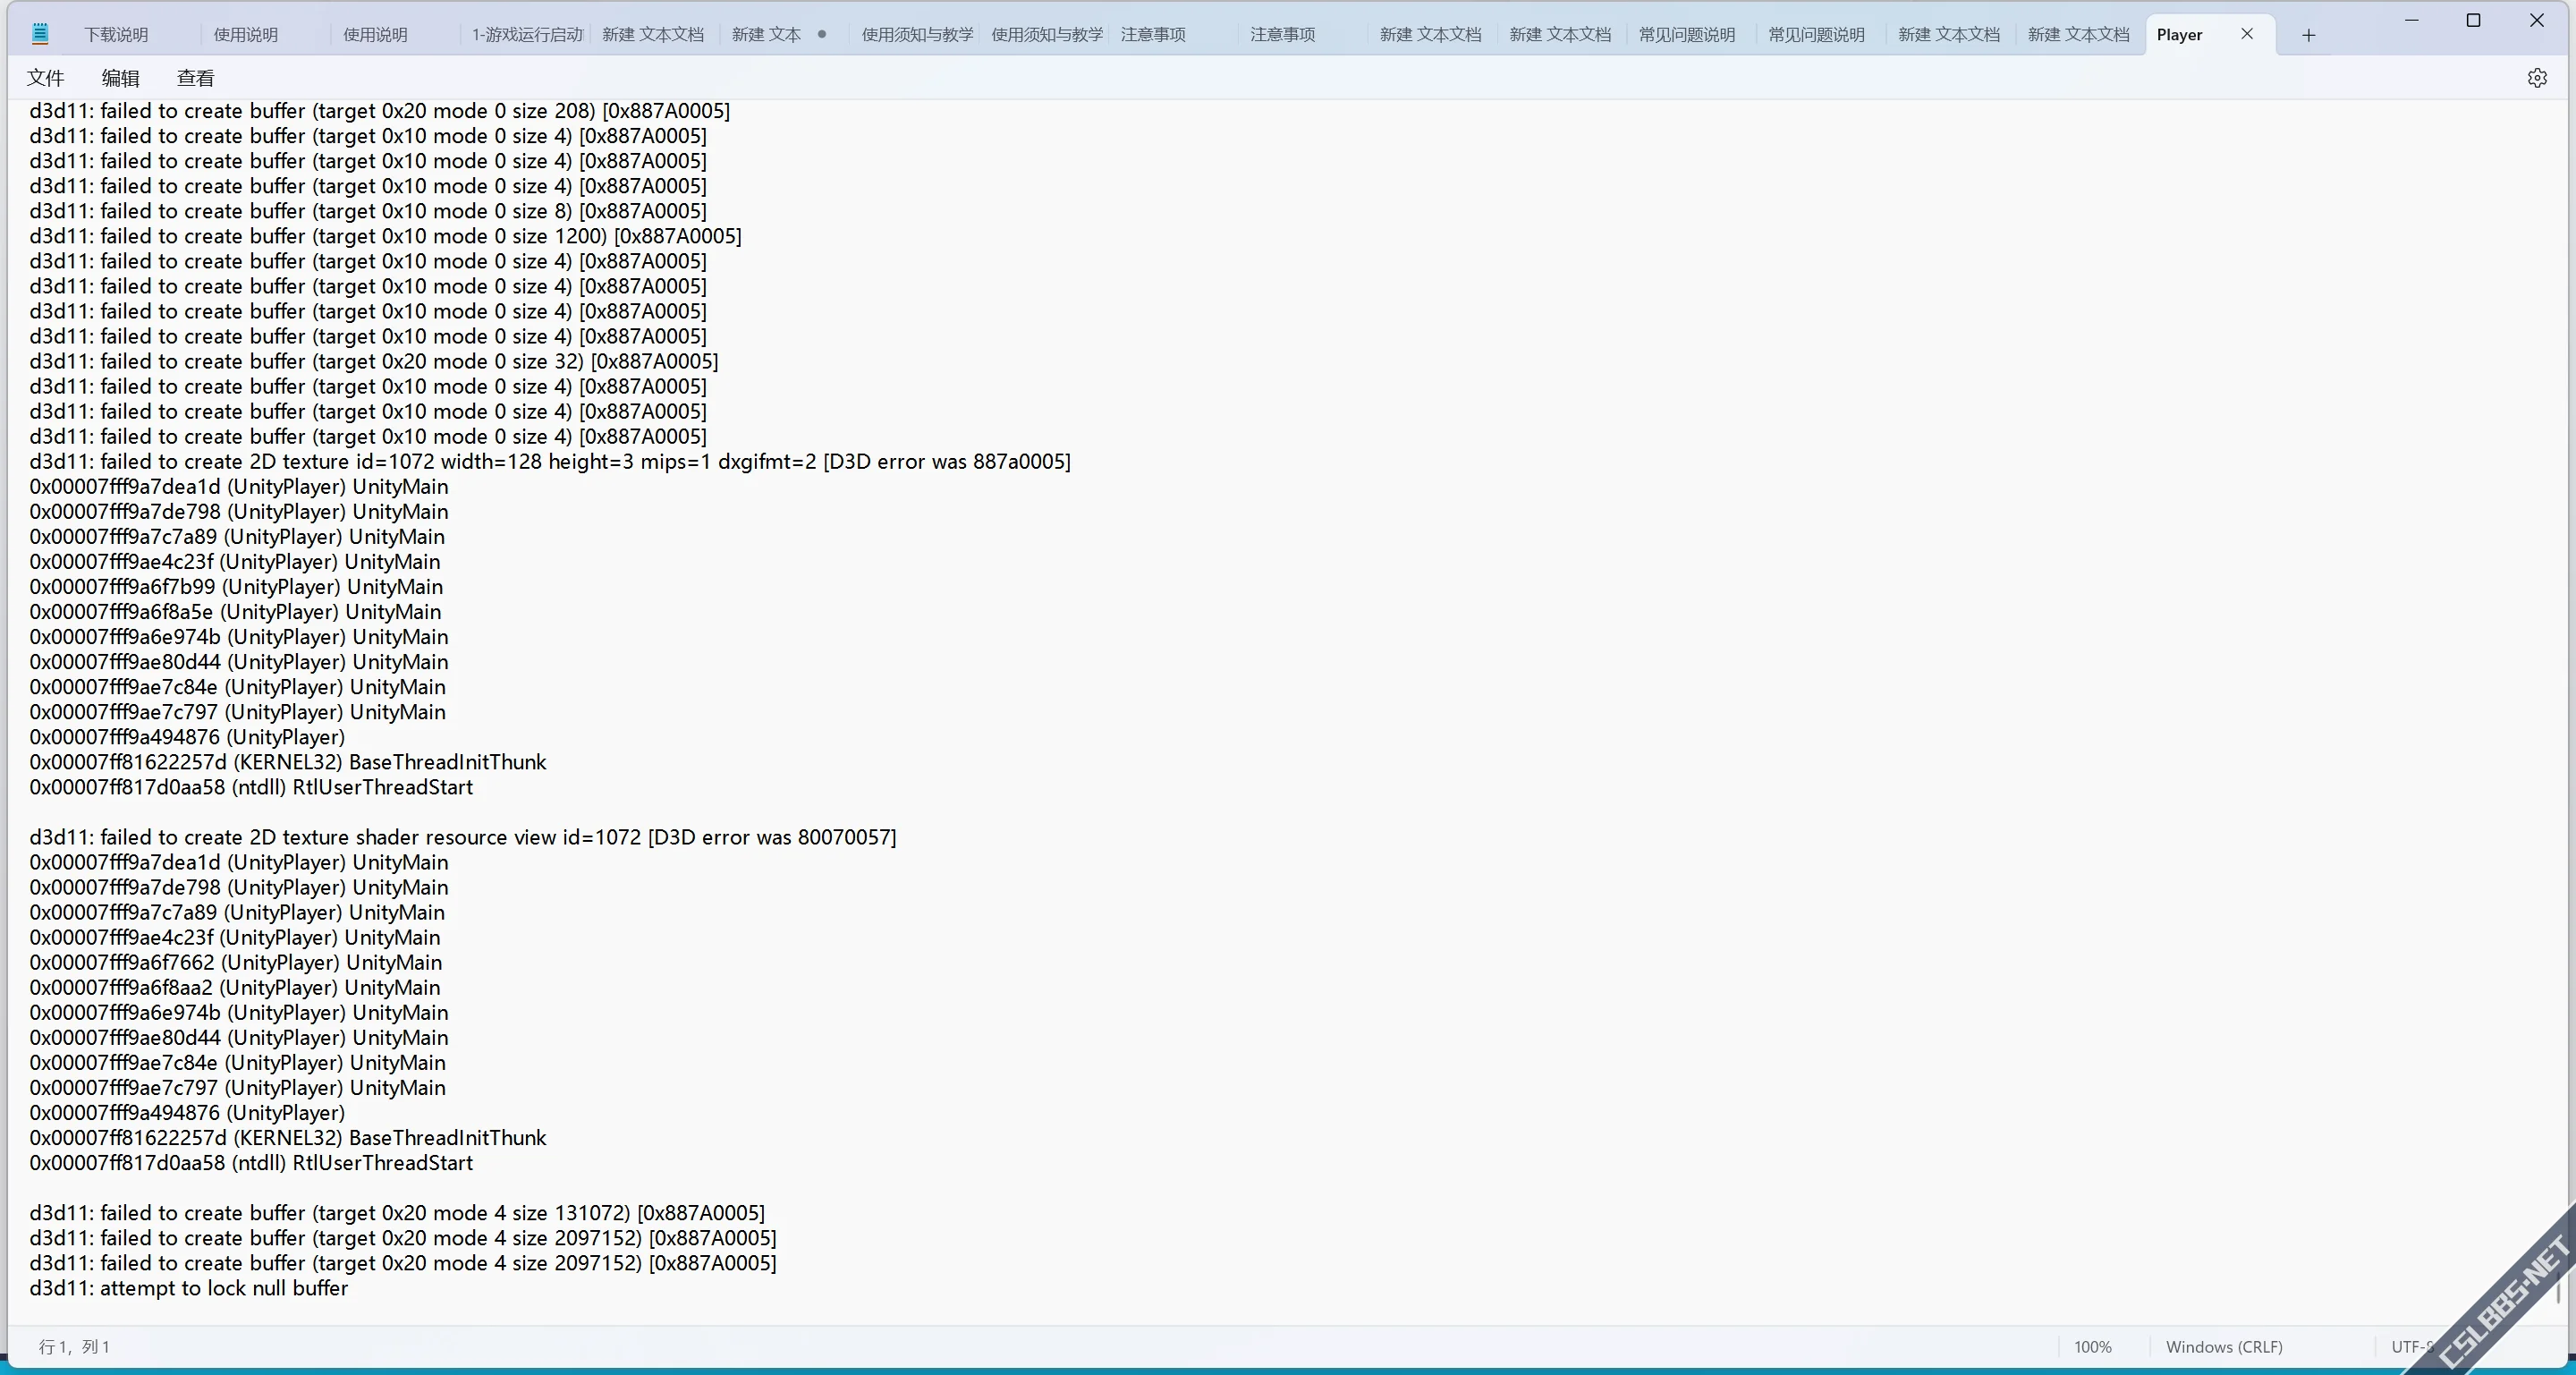Open the 文件 menu
The width and height of the screenshot is (2576, 1375).
pyautogui.click(x=45, y=78)
